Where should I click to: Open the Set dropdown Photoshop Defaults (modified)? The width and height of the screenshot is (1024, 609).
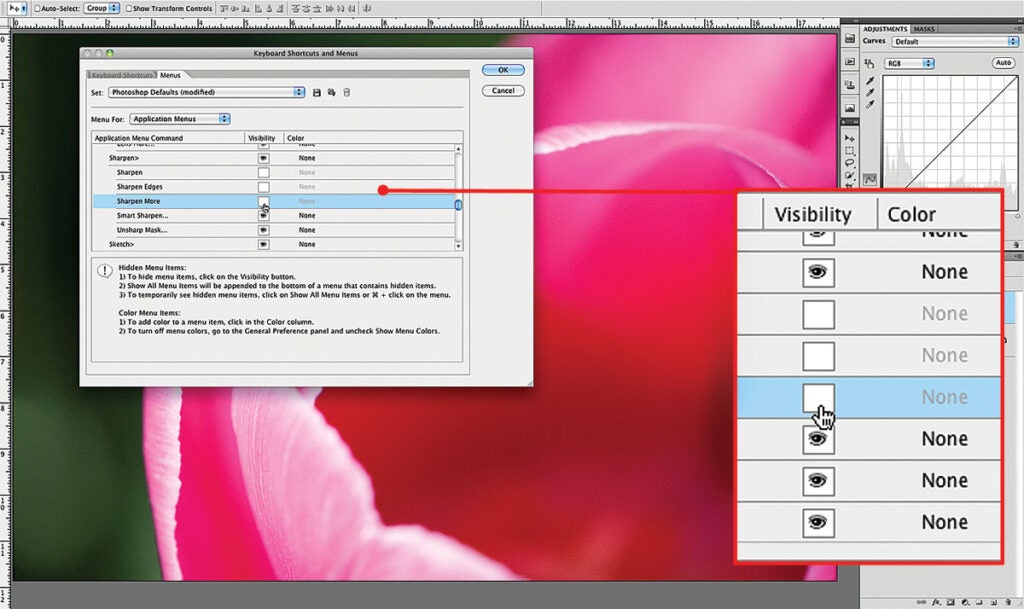click(206, 92)
